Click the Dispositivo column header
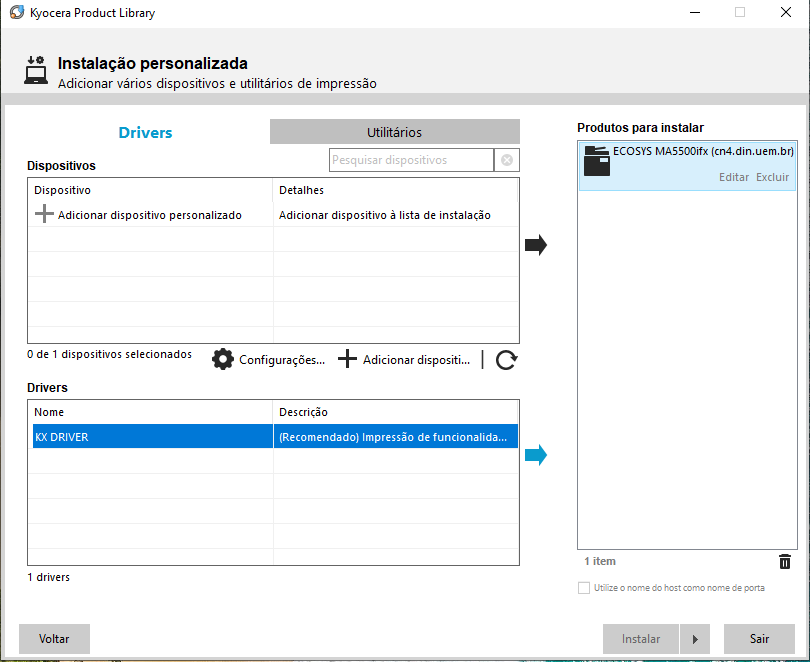This screenshot has height=662, width=810. click(x=150, y=190)
